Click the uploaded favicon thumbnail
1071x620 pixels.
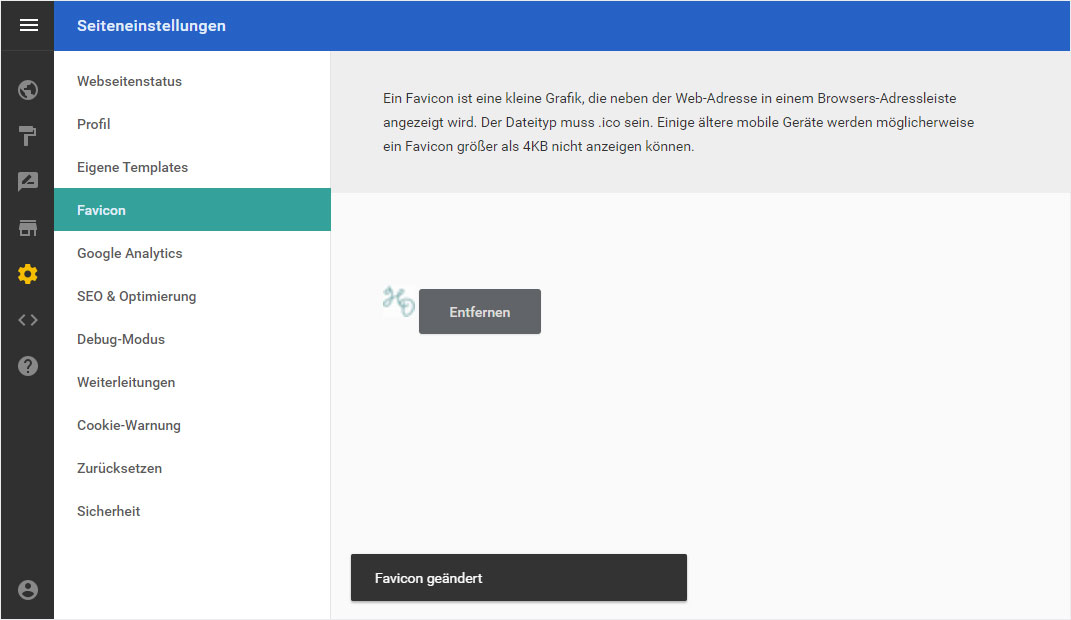click(x=399, y=301)
